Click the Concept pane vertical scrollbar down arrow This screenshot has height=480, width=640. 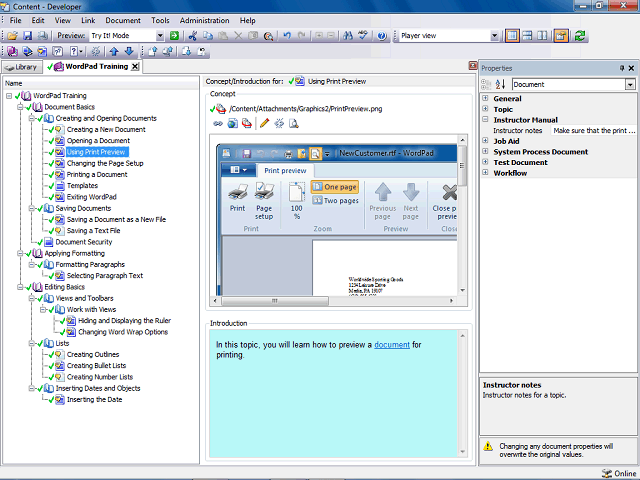point(462,291)
